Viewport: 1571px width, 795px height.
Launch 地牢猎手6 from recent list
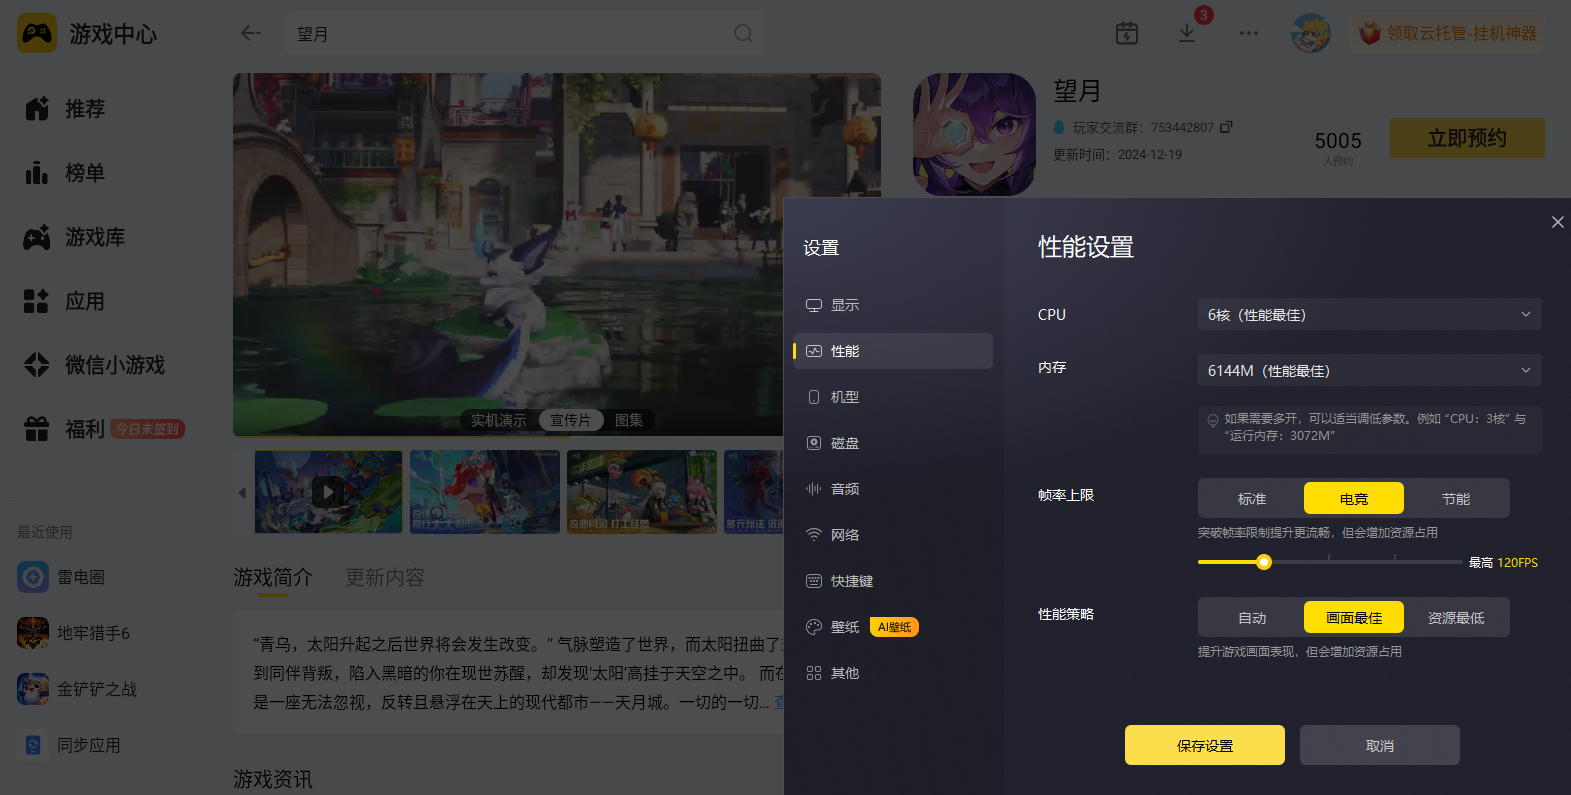pos(74,633)
